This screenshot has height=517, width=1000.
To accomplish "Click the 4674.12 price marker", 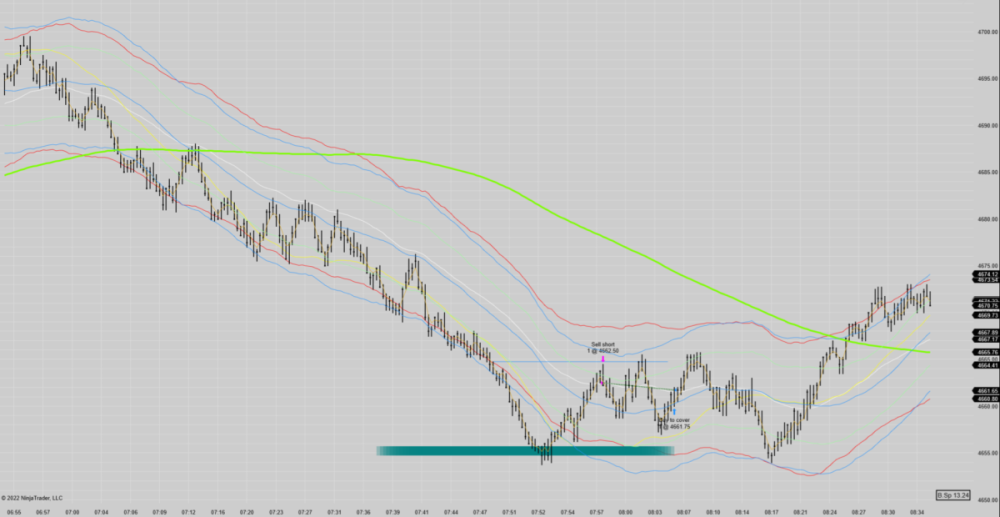I will coord(985,274).
